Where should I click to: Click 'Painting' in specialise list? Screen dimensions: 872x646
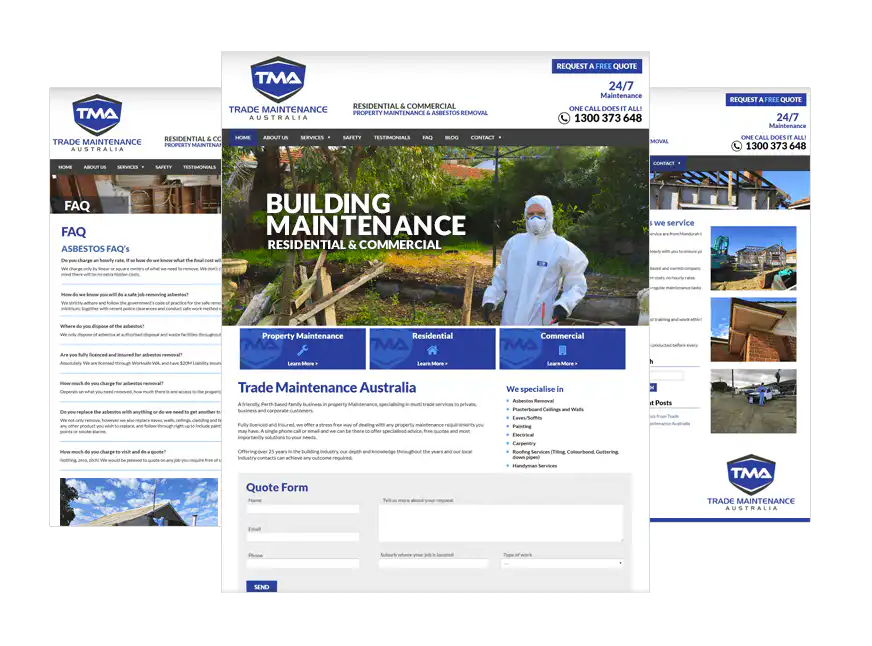522,426
